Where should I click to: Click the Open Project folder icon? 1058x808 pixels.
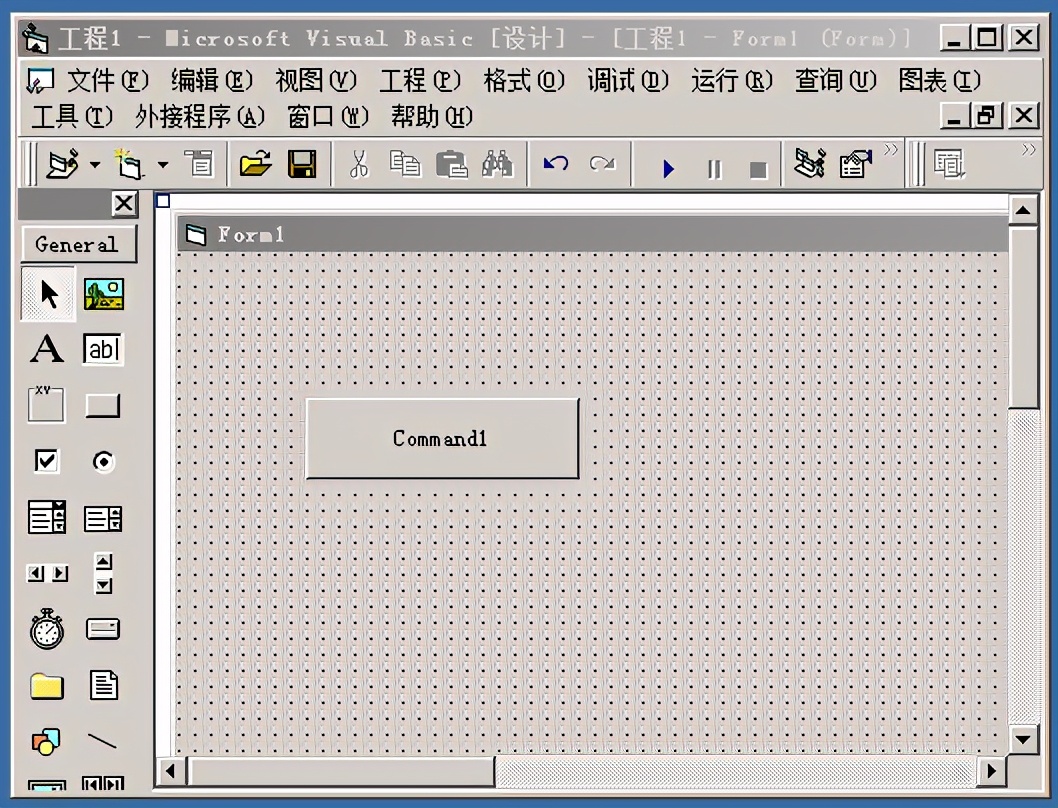point(255,164)
